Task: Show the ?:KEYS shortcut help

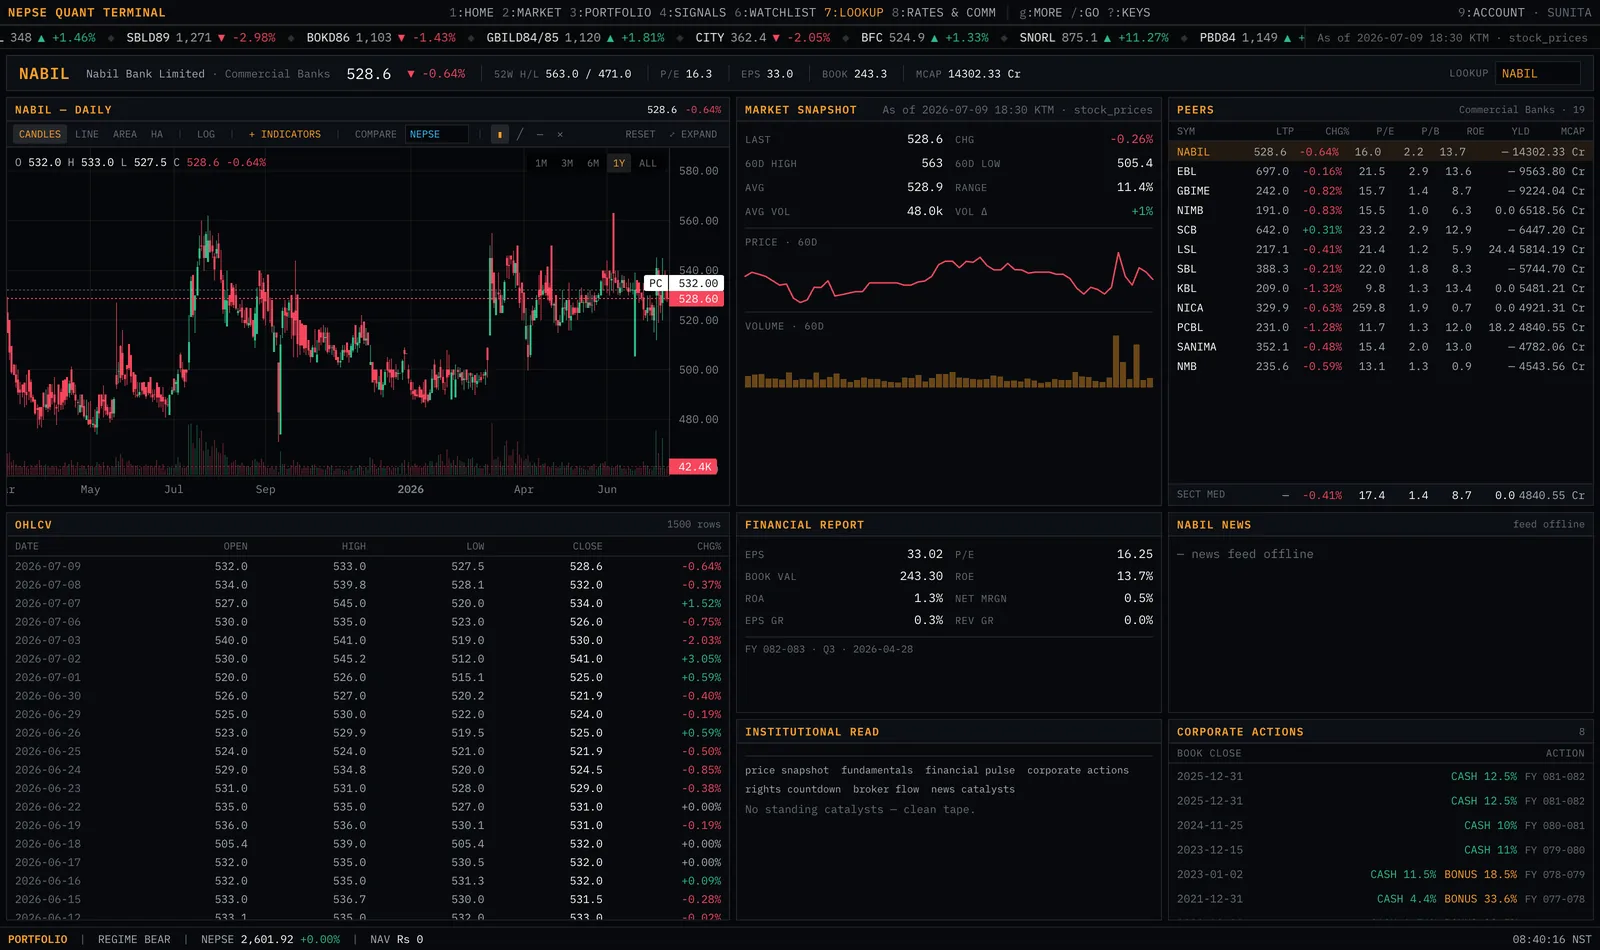Action: click(x=1129, y=13)
